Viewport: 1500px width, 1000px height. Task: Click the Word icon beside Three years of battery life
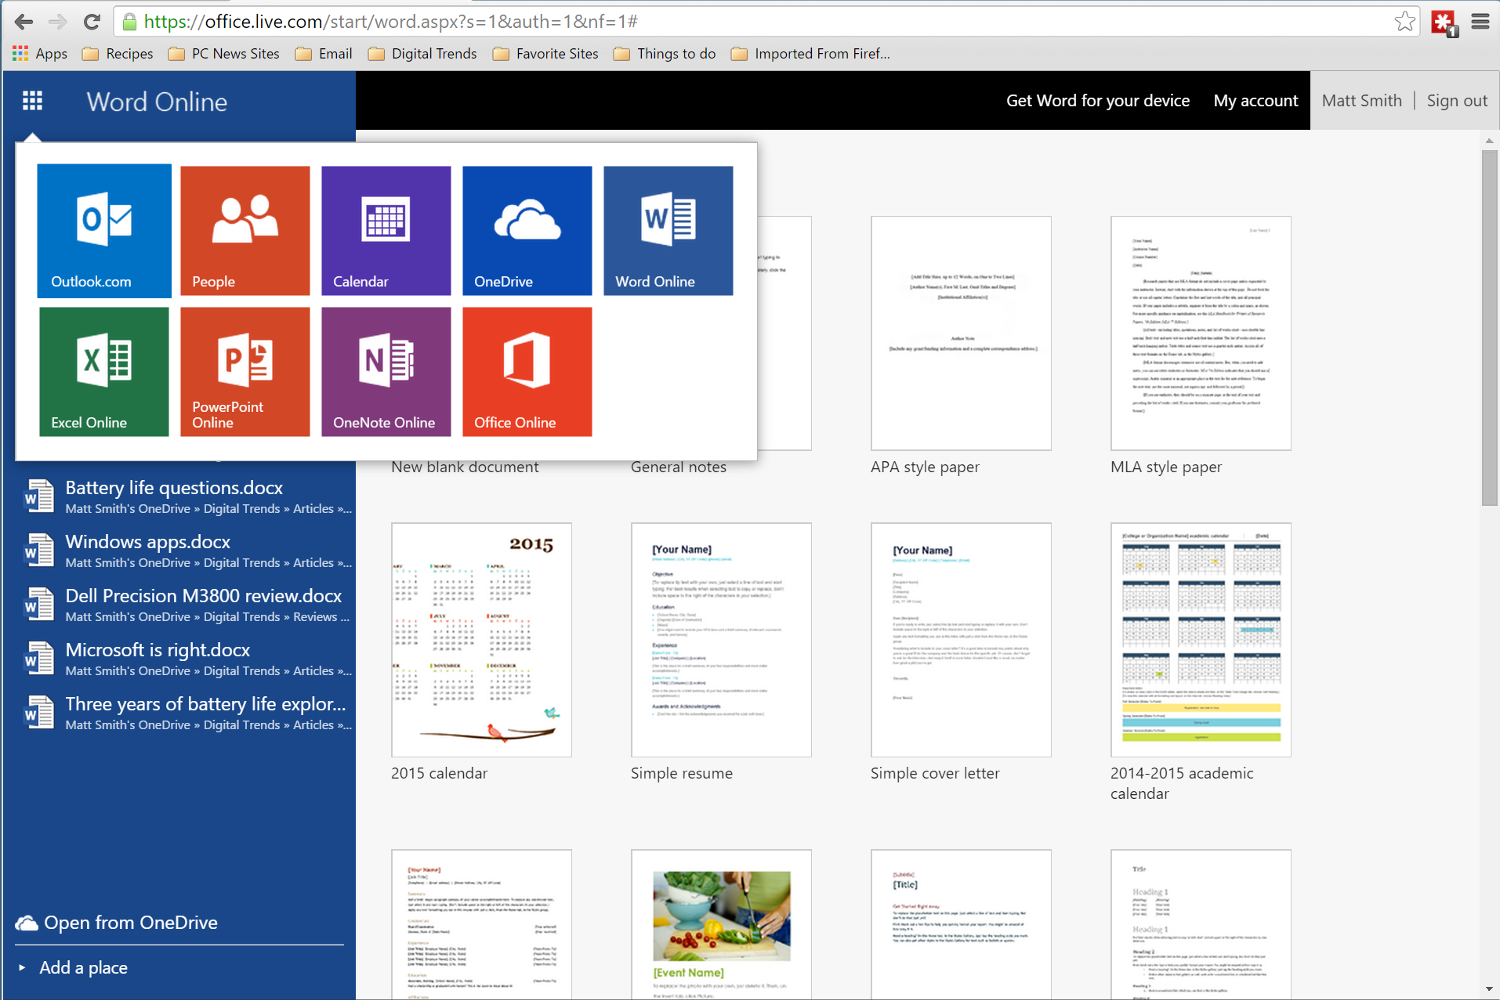(38, 711)
